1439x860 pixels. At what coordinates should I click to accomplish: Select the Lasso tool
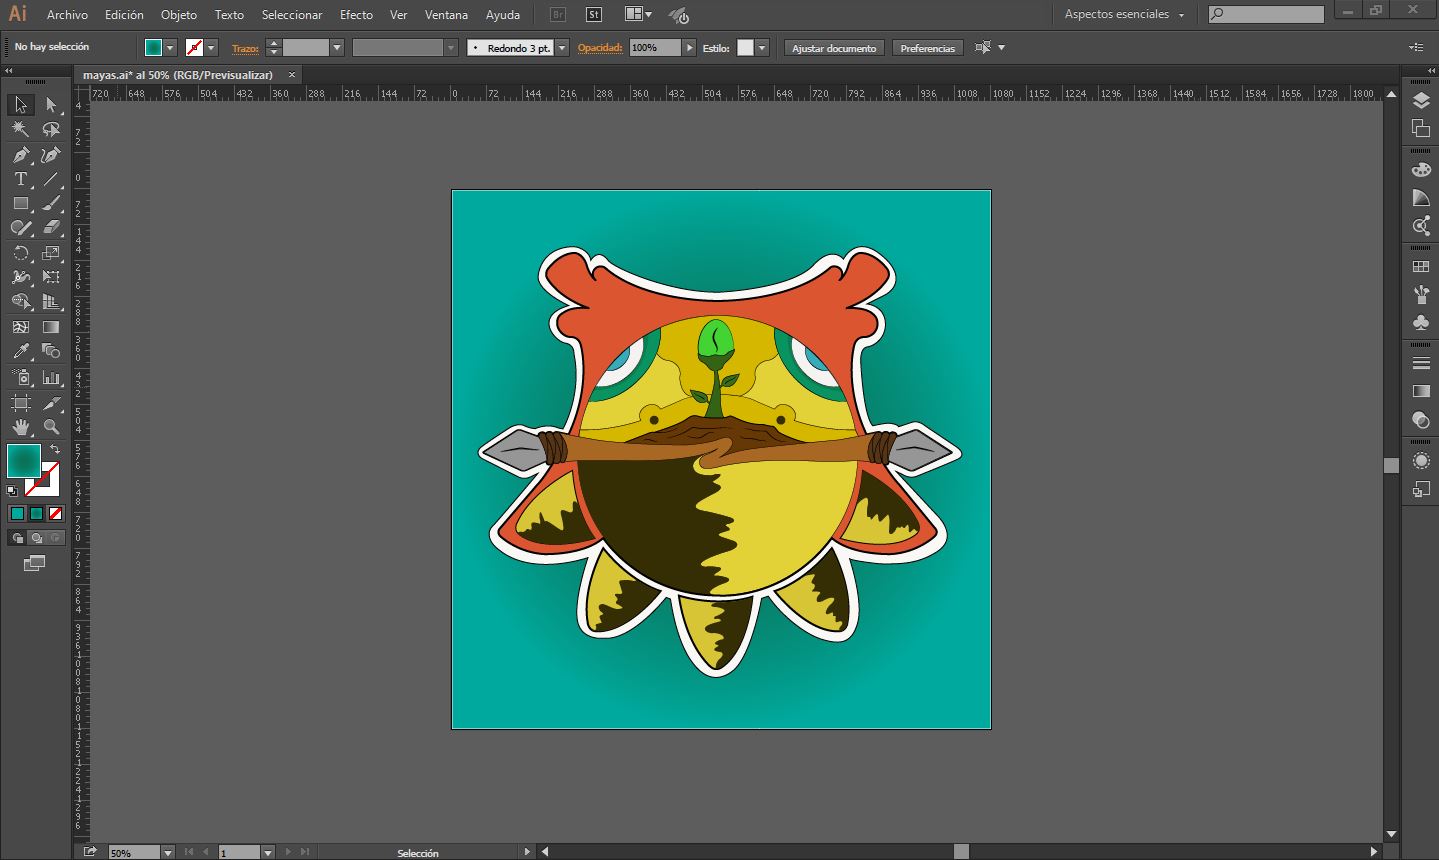tap(51, 129)
